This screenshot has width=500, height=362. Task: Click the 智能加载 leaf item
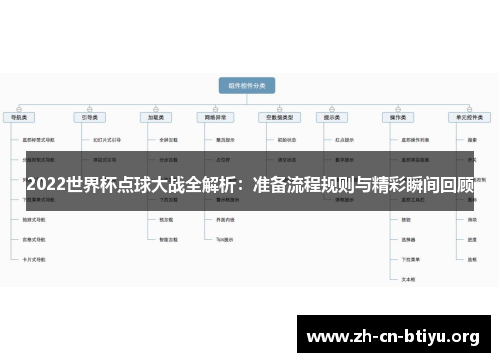click(169, 240)
